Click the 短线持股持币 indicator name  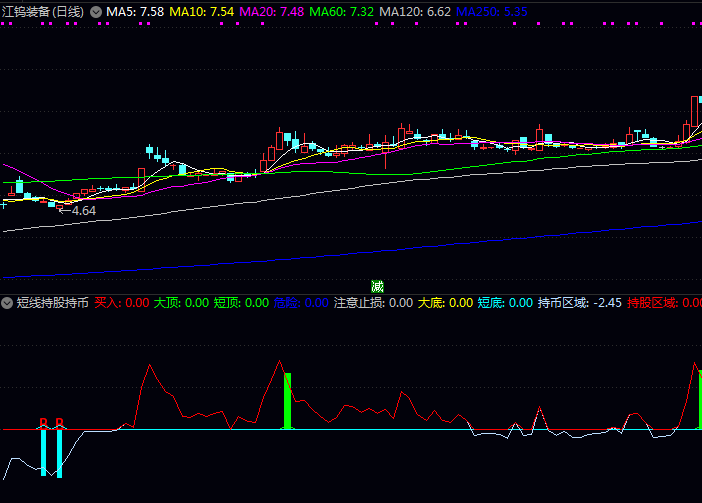pyautogui.click(x=52, y=302)
